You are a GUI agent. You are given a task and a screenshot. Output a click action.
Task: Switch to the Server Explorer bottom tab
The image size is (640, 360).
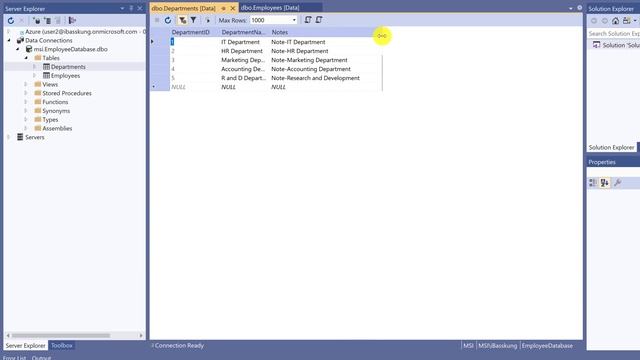tap(25, 346)
